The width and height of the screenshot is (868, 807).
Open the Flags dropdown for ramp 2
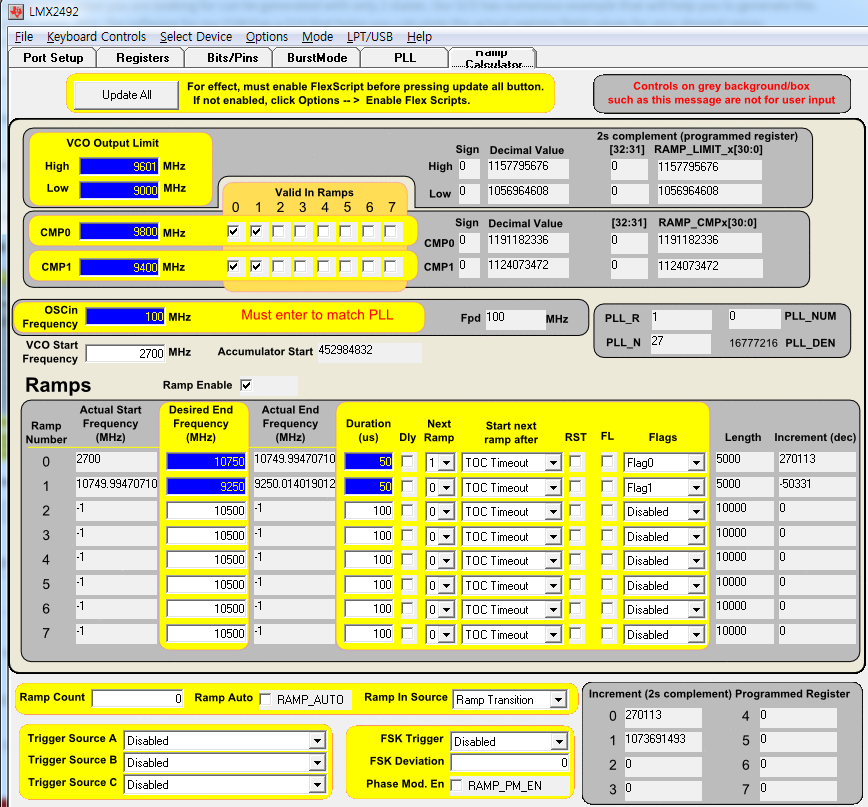tap(664, 511)
